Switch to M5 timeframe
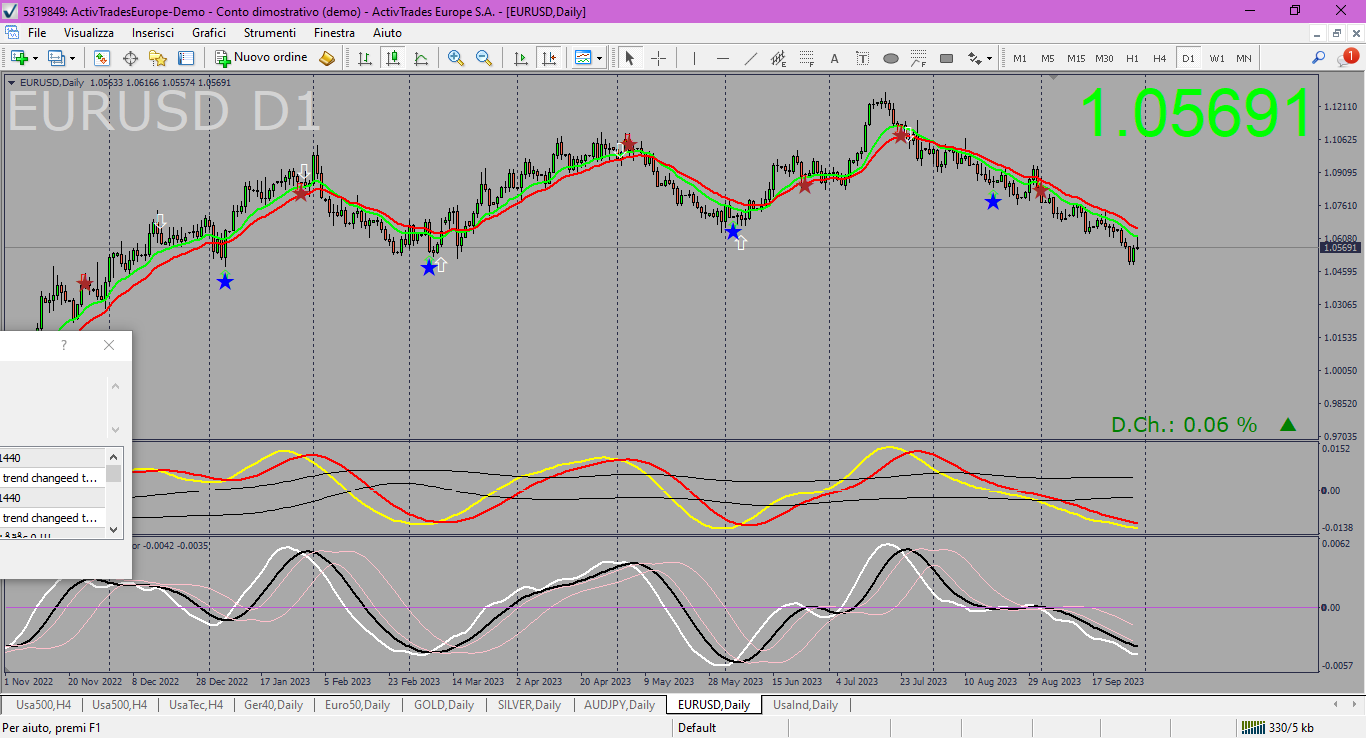1366x738 pixels. coord(1048,58)
